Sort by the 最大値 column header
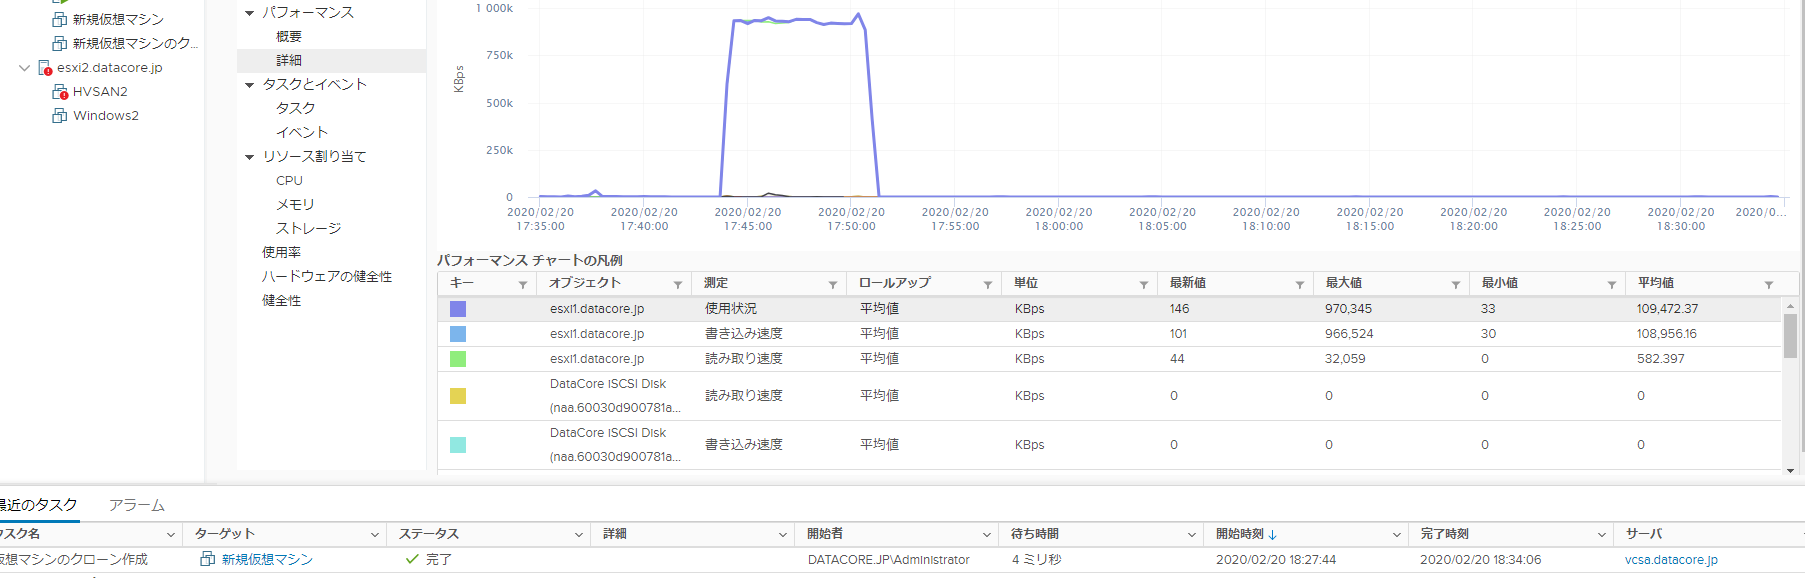Image resolution: width=1805 pixels, height=578 pixels. click(1344, 283)
